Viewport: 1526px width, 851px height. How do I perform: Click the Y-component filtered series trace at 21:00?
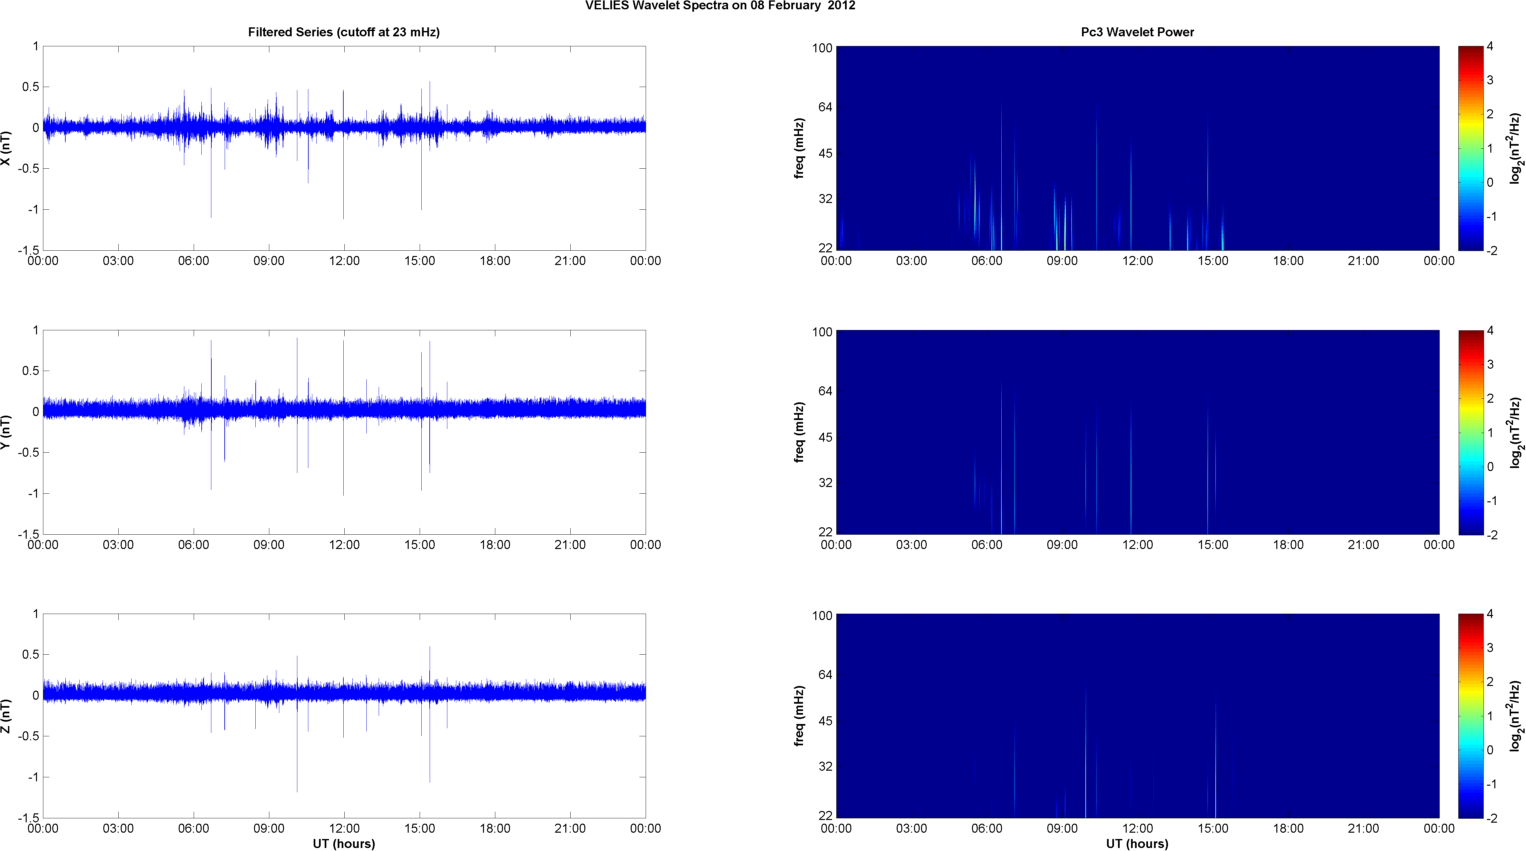tap(570, 408)
